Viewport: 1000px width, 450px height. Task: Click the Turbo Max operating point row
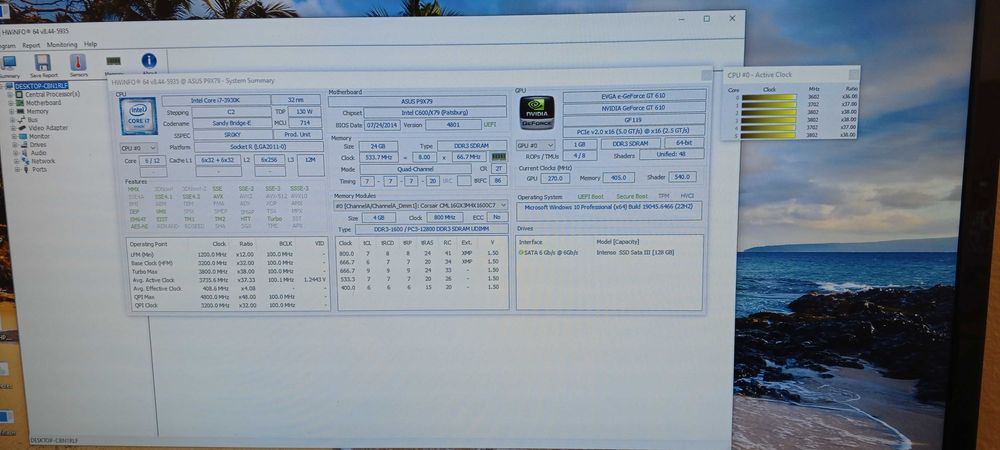(x=228, y=271)
